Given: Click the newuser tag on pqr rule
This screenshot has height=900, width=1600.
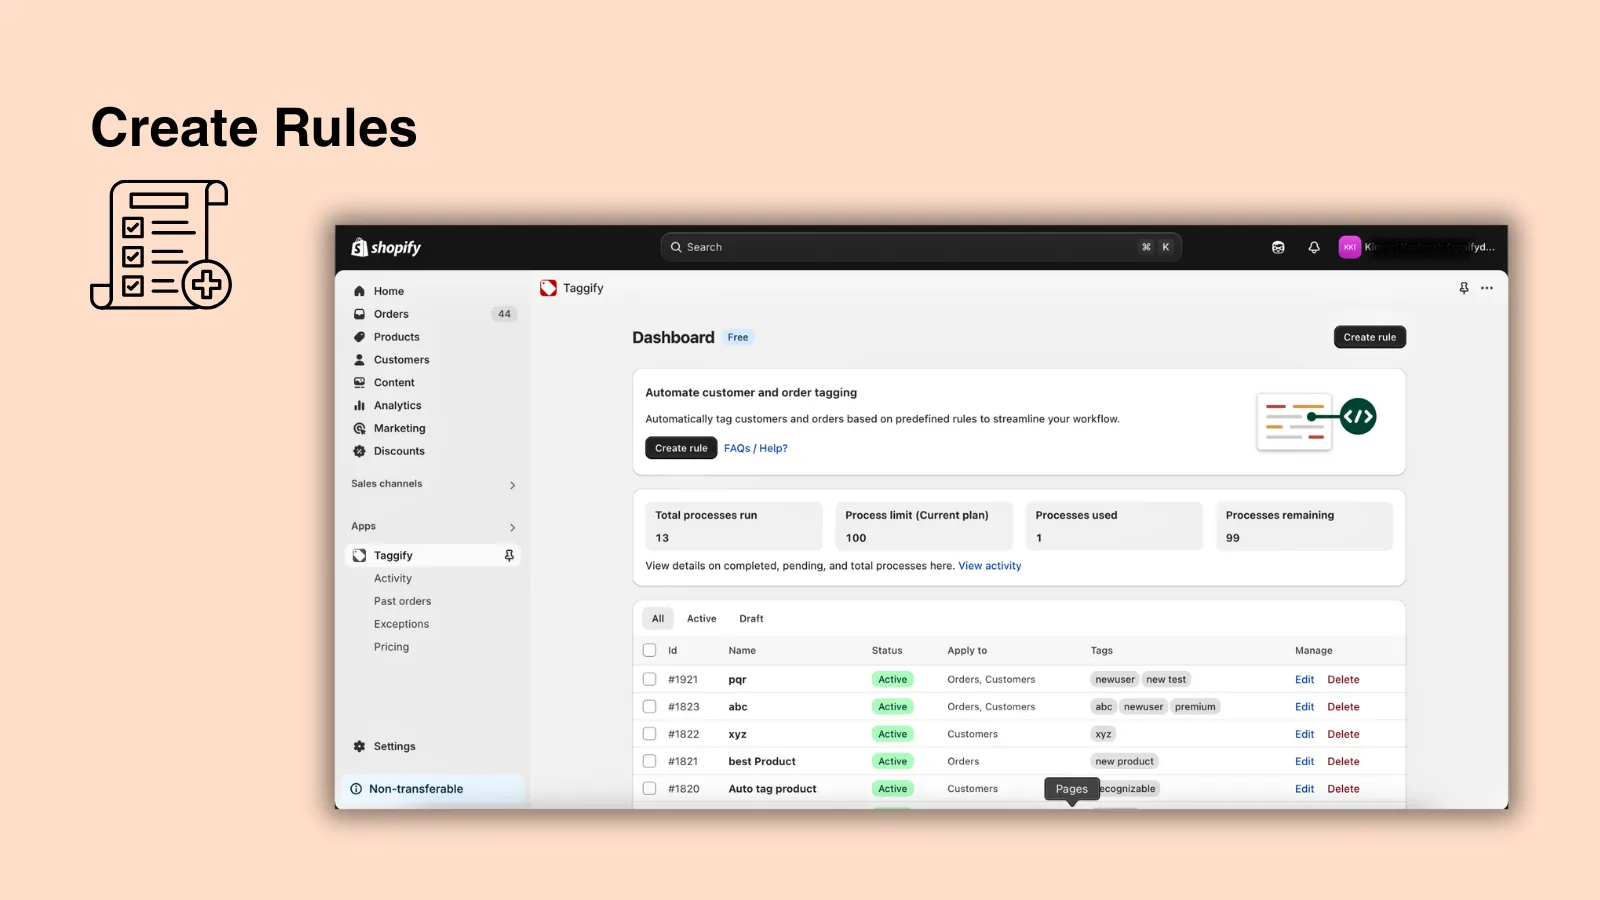Looking at the screenshot, I should point(1115,679).
